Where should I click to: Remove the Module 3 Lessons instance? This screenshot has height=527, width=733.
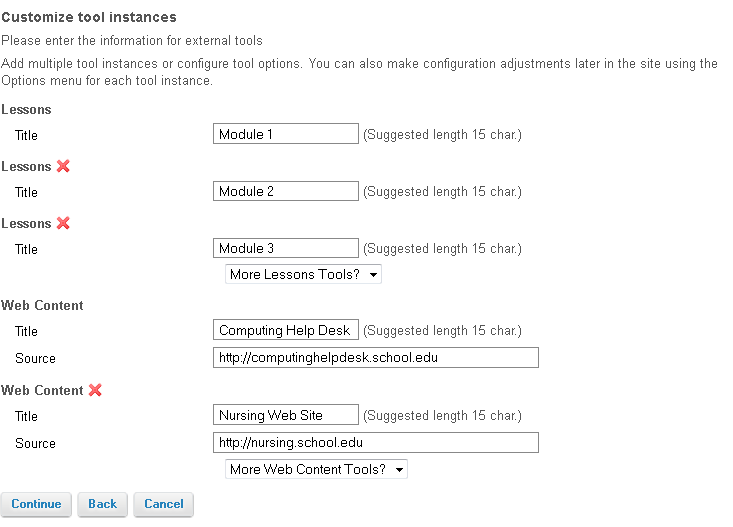(63, 223)
